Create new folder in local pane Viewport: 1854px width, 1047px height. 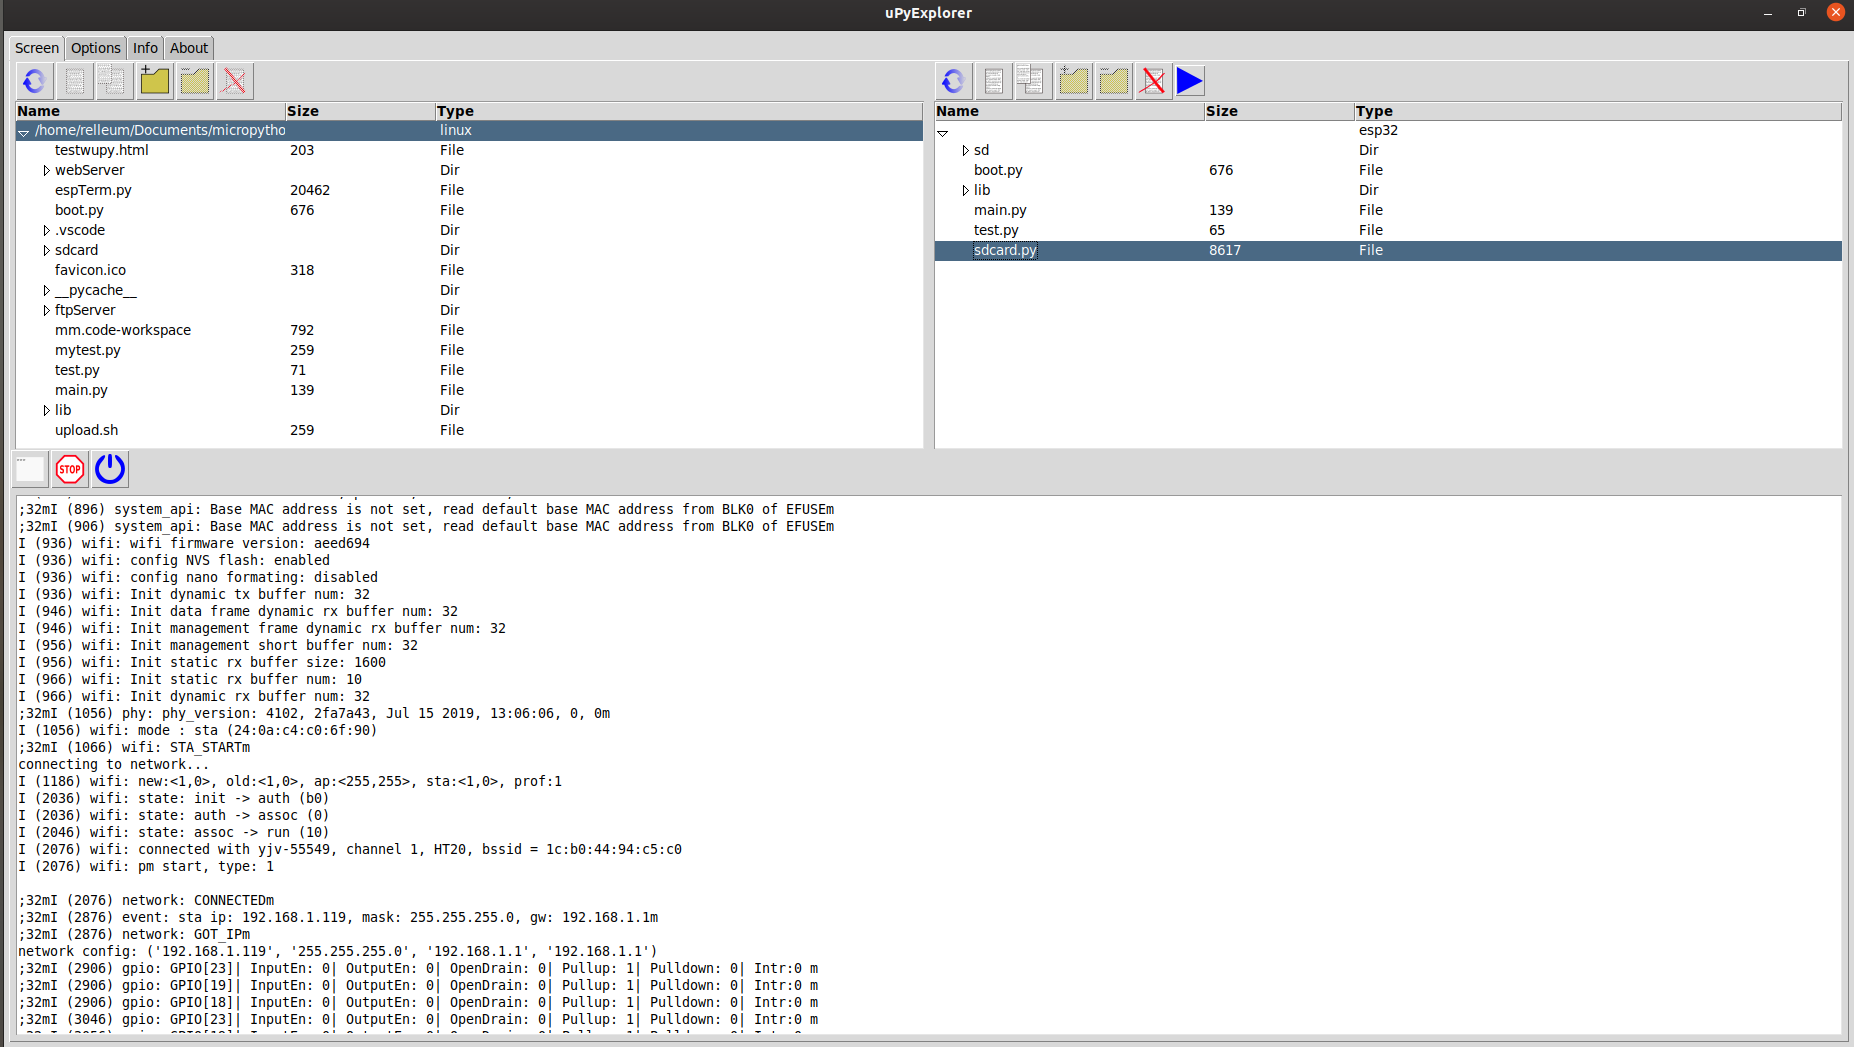pos(155,81)
